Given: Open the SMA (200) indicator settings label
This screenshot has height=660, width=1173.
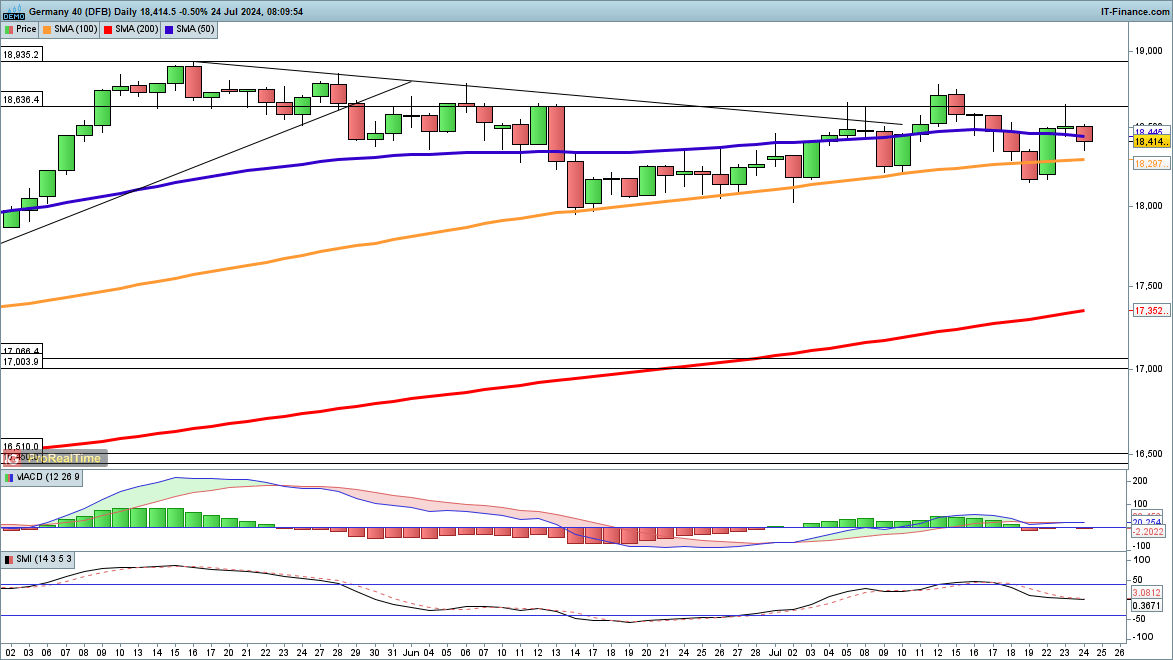Looking at the screenshot, I should (138, 30).
